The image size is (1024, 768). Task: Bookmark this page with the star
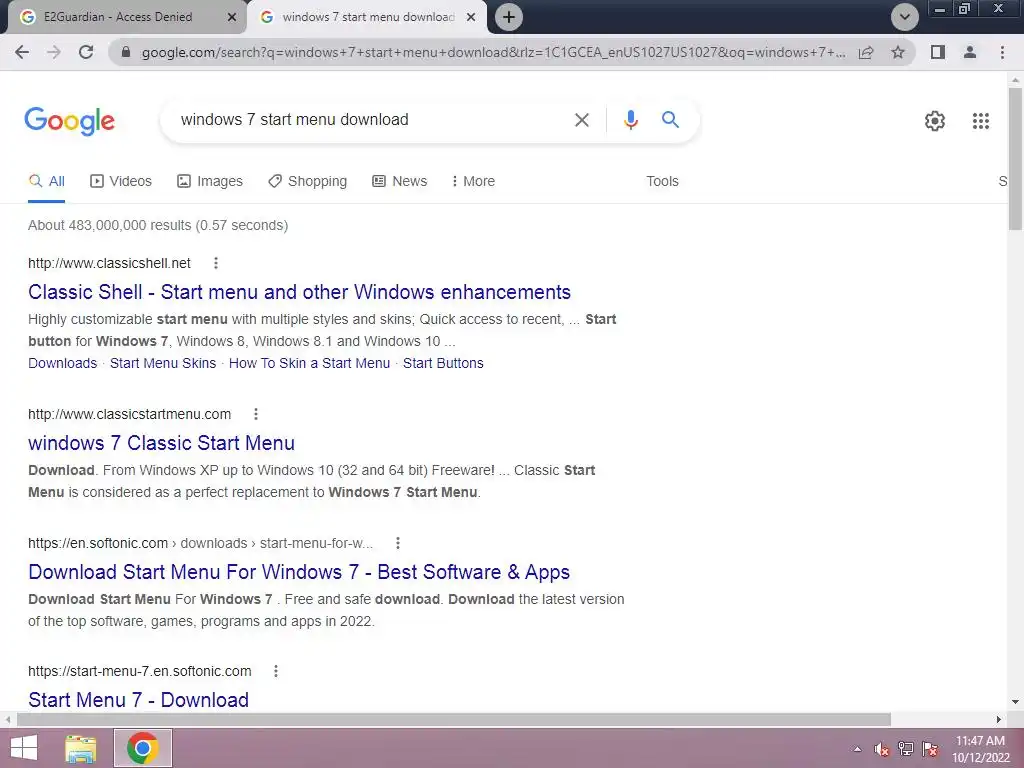[898, 52]
